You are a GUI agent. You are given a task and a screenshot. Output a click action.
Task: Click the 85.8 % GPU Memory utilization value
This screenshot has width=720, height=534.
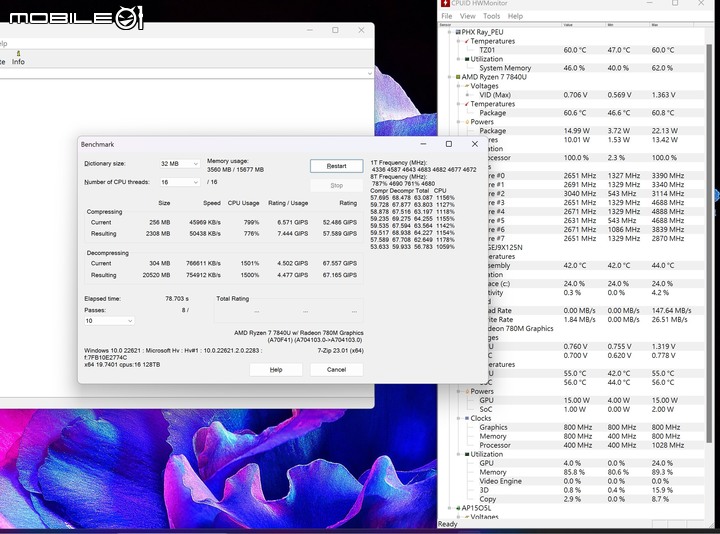point(574,472)
